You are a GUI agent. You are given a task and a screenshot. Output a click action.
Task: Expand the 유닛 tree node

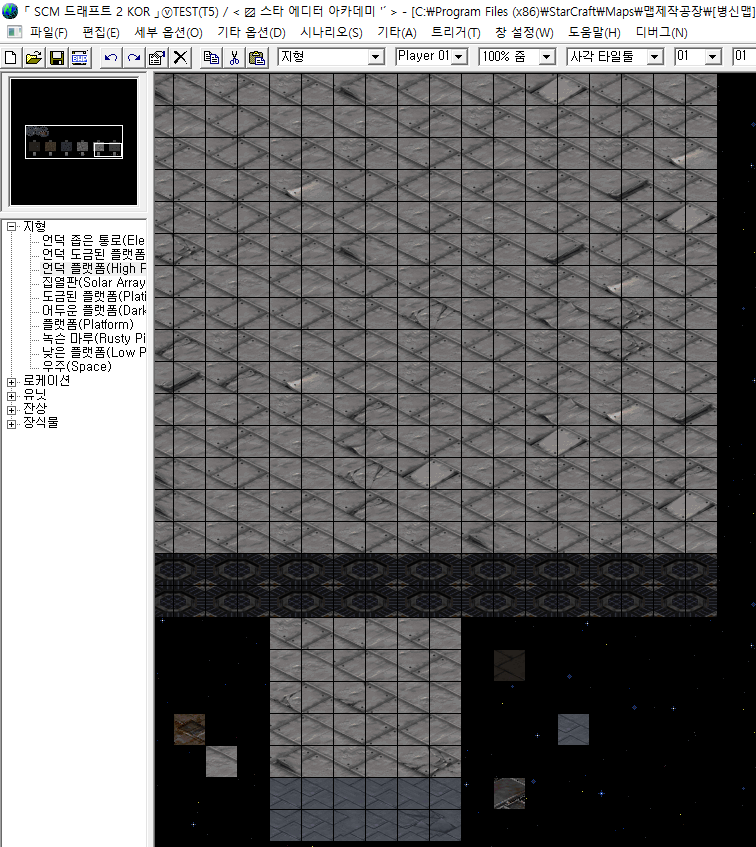coord(12,395)
